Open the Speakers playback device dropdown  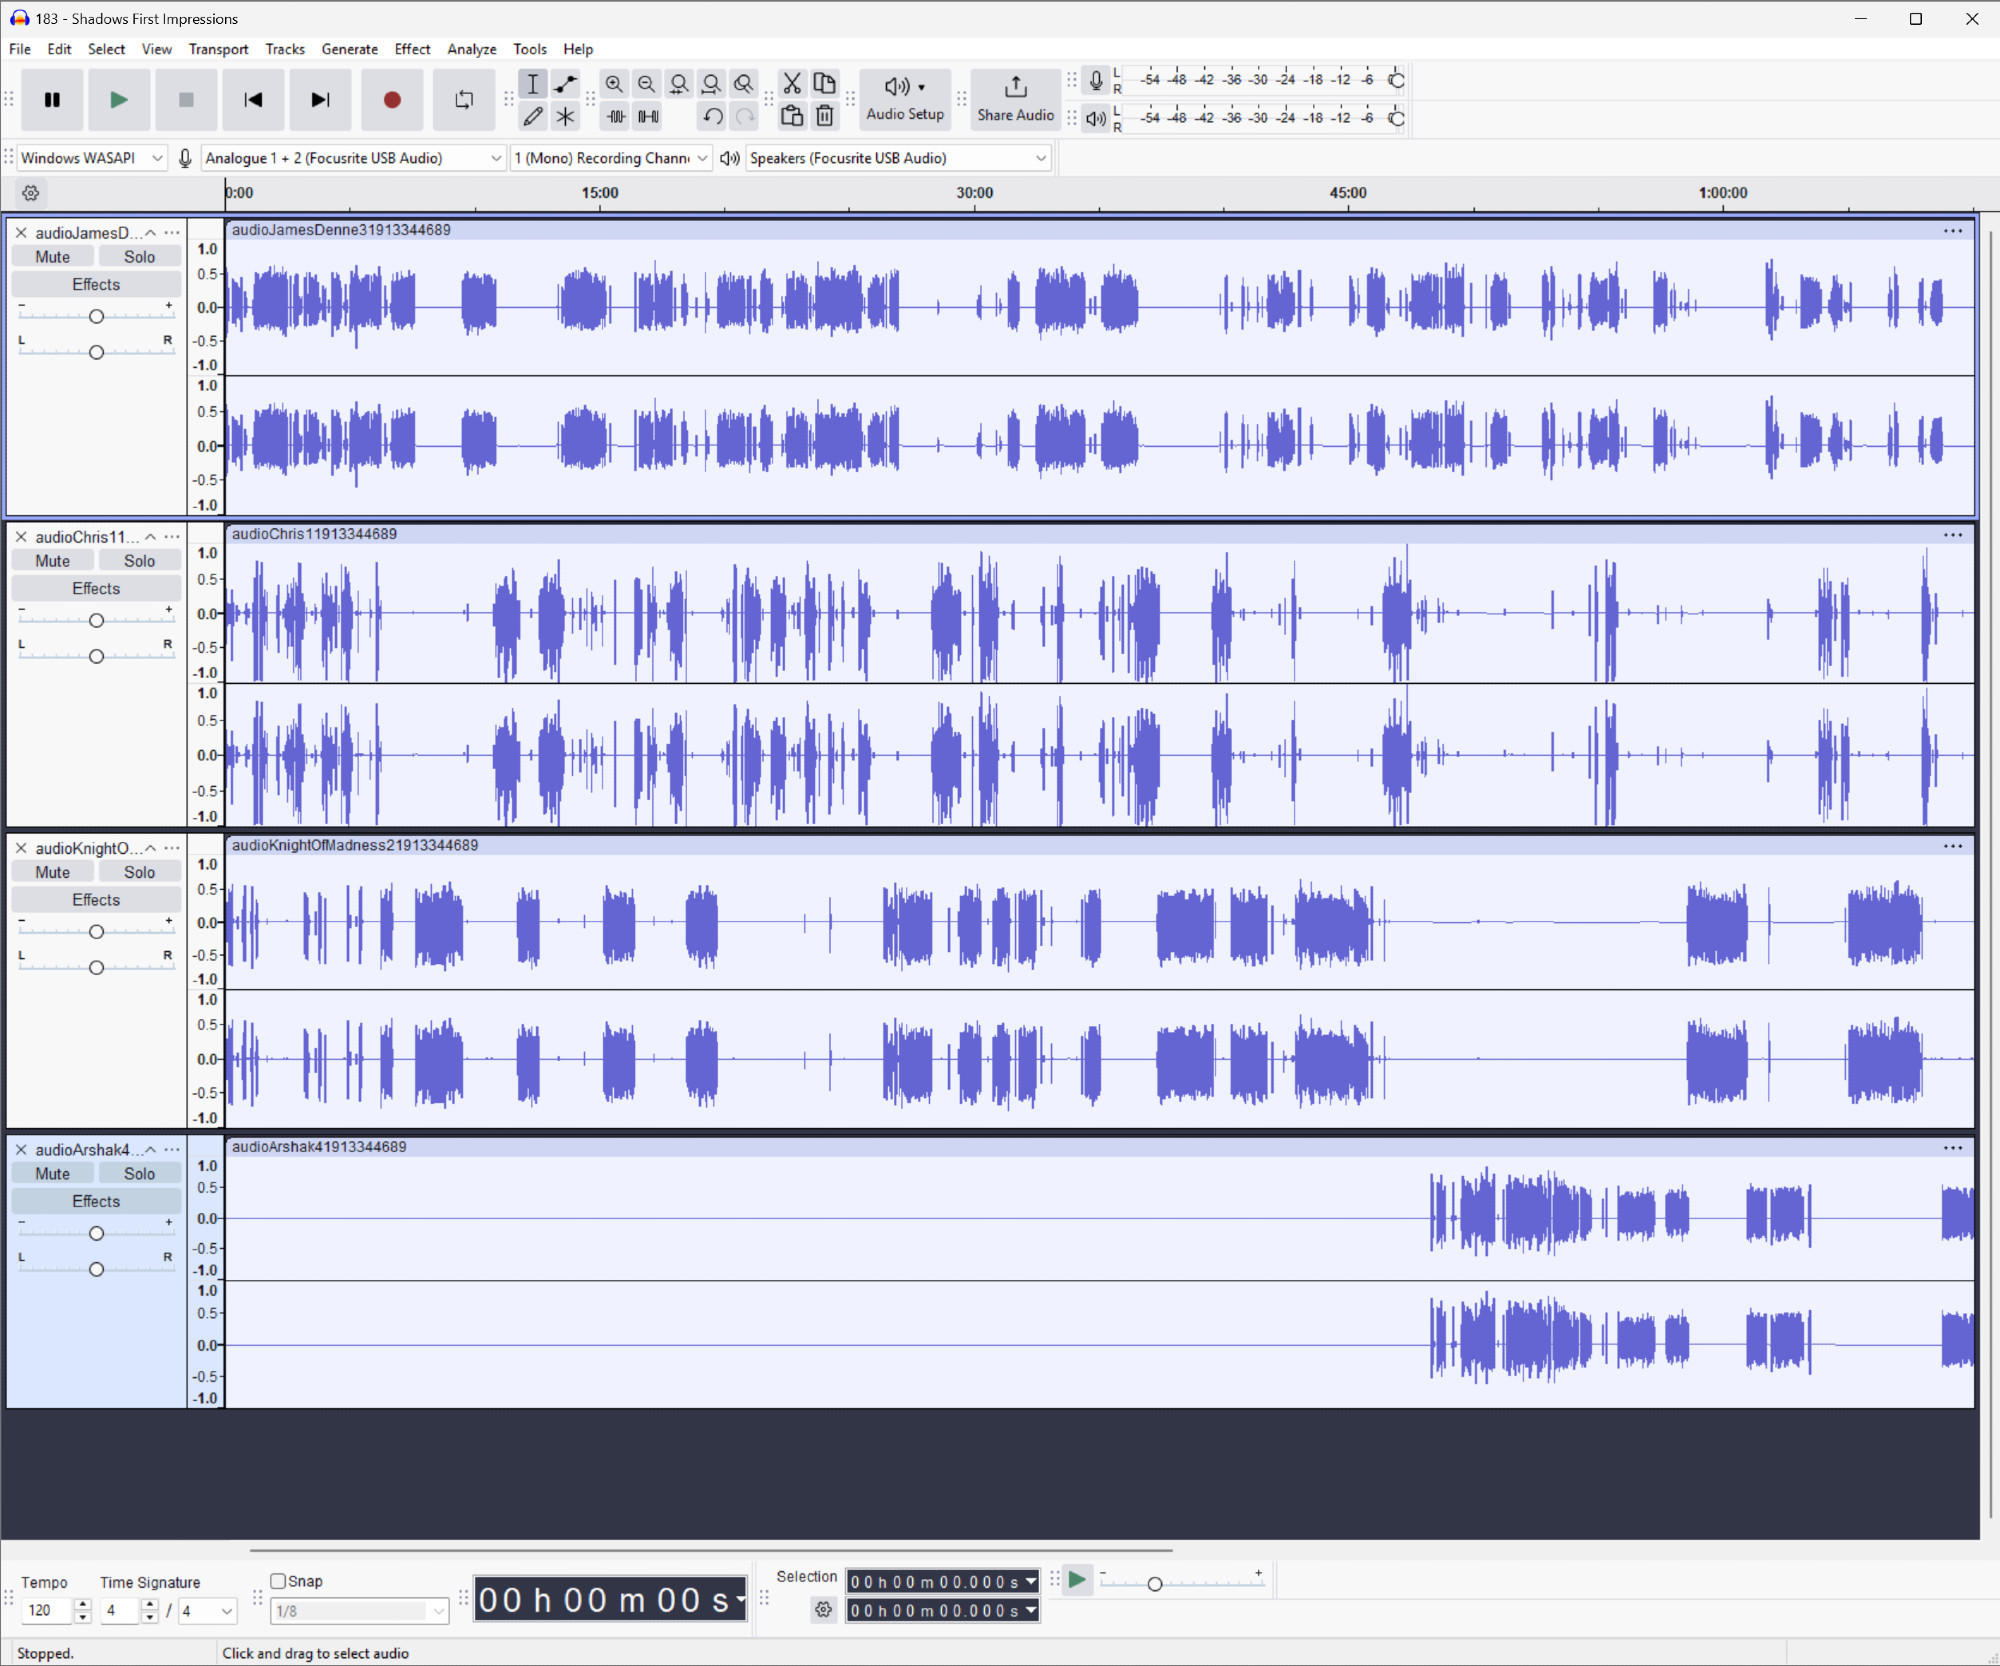(x=898, y=158)
